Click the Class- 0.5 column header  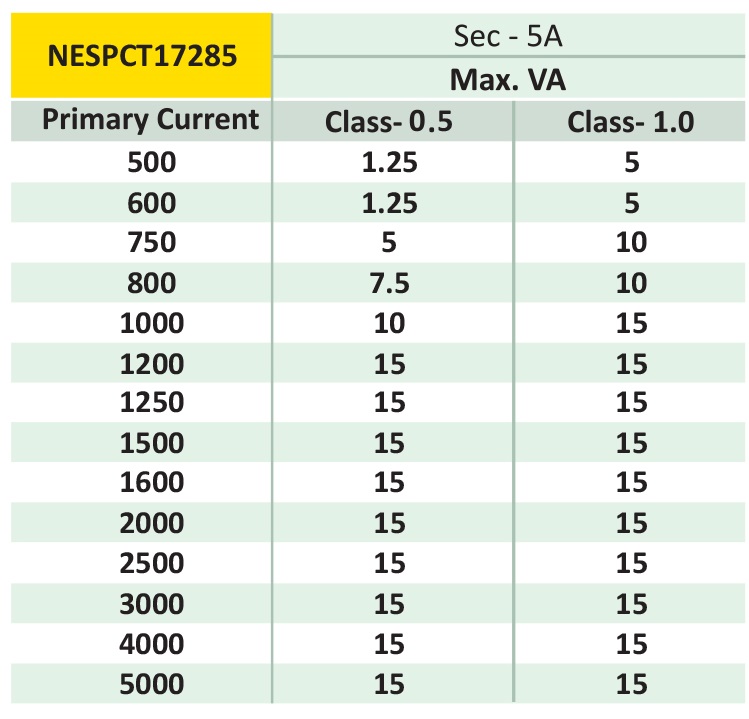pos(389,122)
